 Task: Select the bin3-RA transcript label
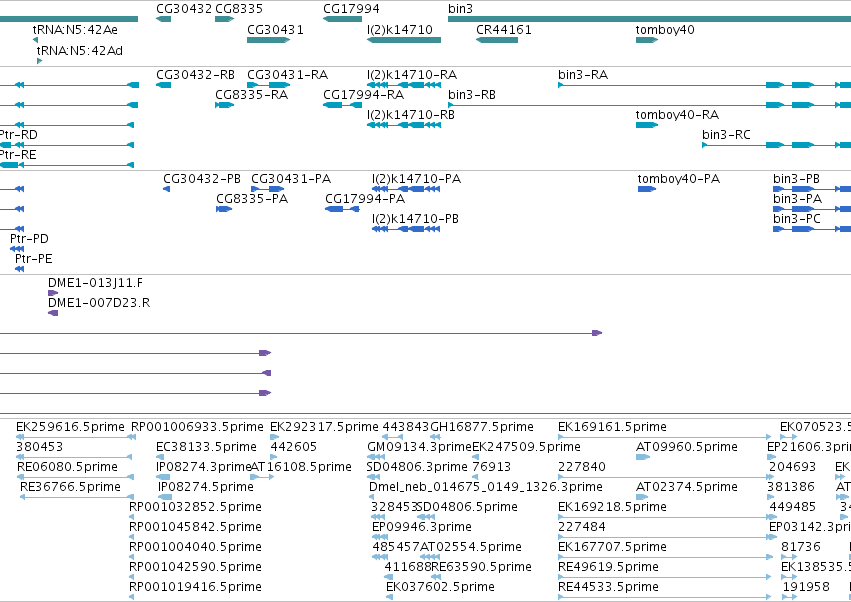coord(583,75)
